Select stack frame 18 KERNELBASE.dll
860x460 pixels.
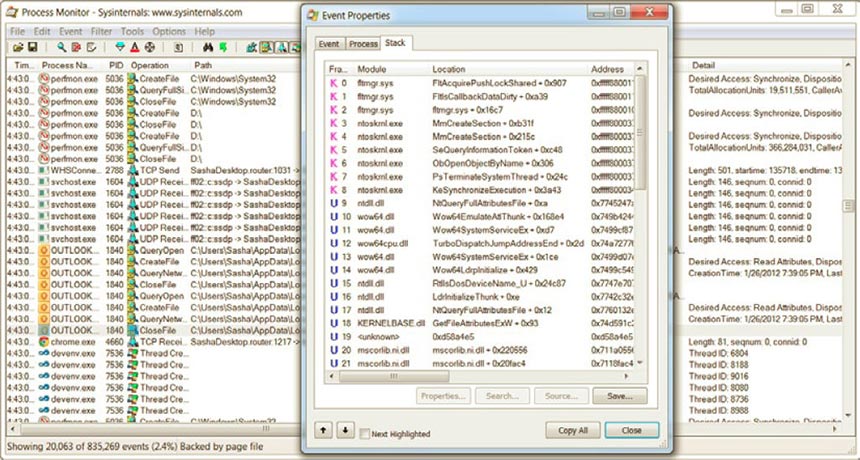480,323
